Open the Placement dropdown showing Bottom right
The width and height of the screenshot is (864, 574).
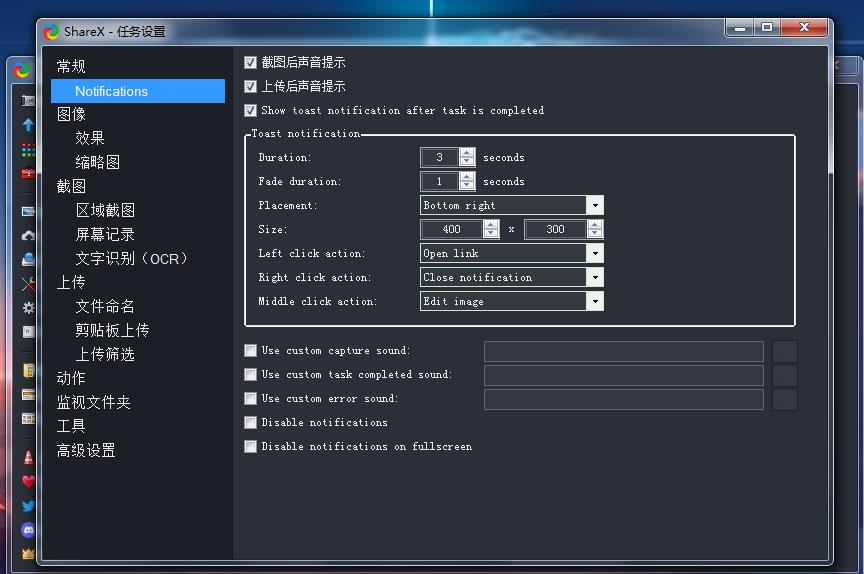point(511,205)
